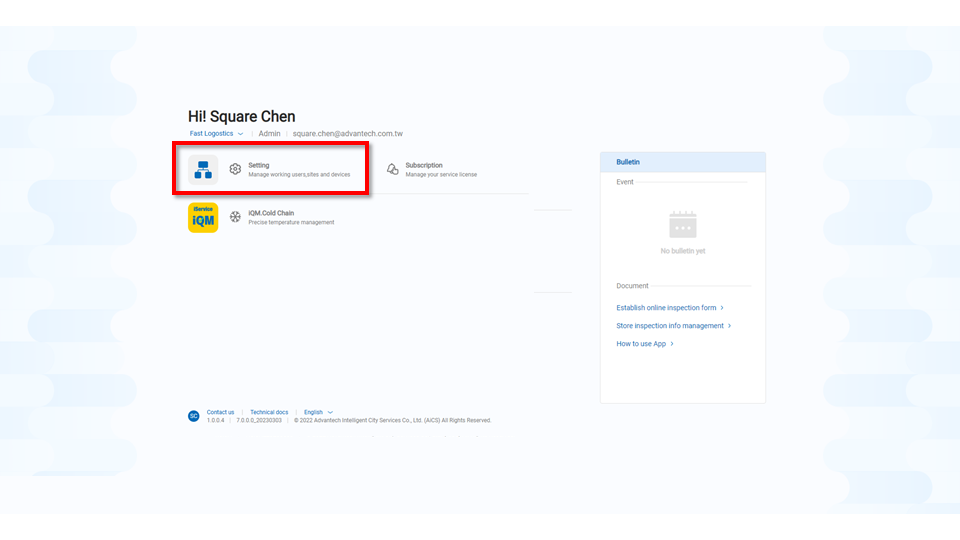Click the Subscription icon

[x=393, y=170]
